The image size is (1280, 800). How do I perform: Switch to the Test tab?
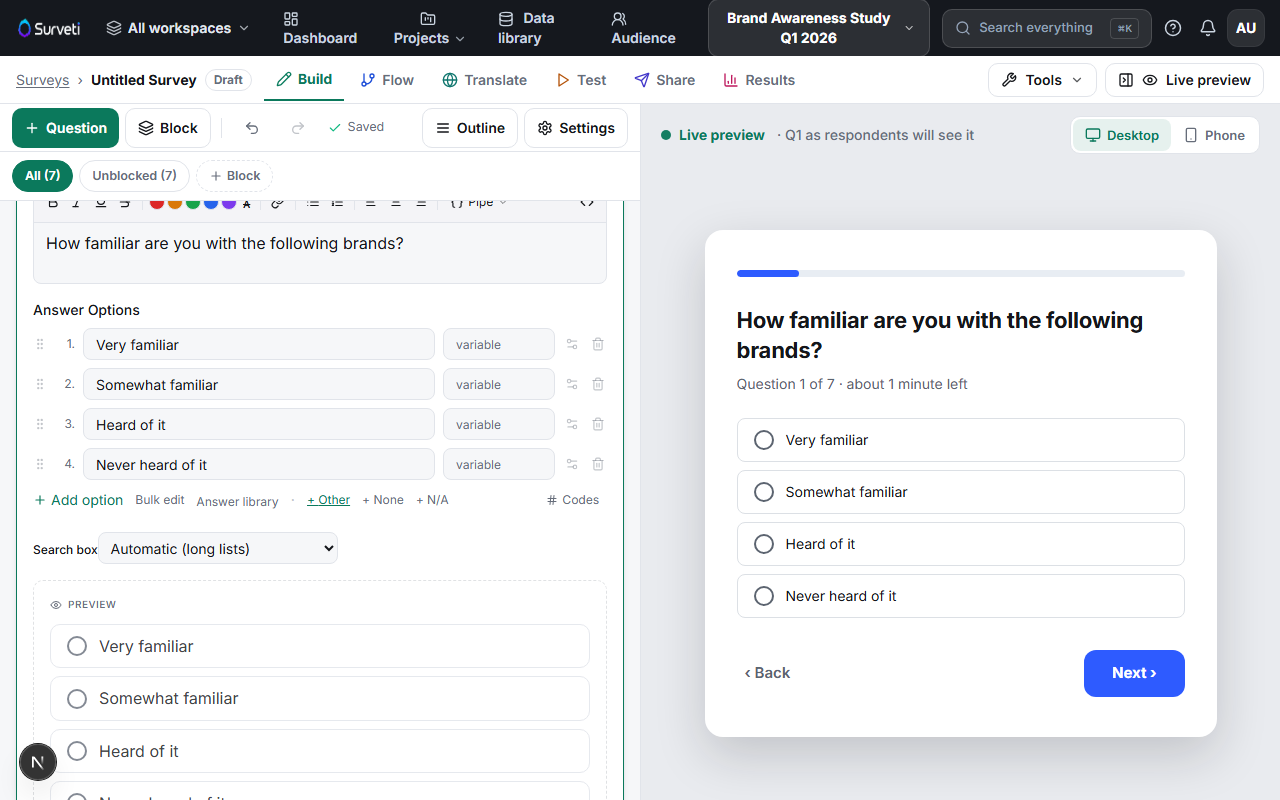pyautogui.click(x=581, y=80)
